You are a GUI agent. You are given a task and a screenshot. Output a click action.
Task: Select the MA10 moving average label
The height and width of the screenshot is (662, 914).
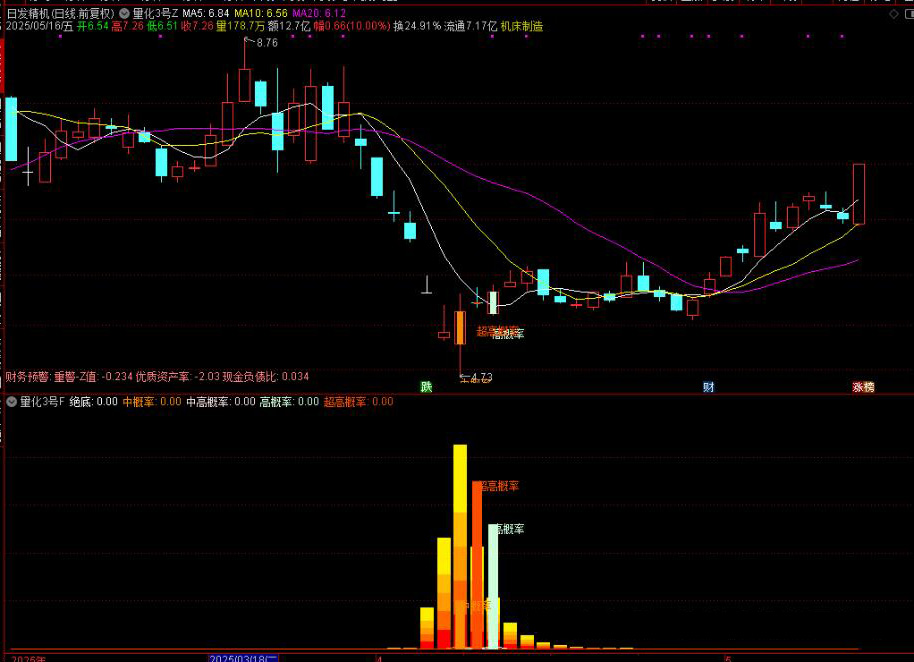click(261, 13)
